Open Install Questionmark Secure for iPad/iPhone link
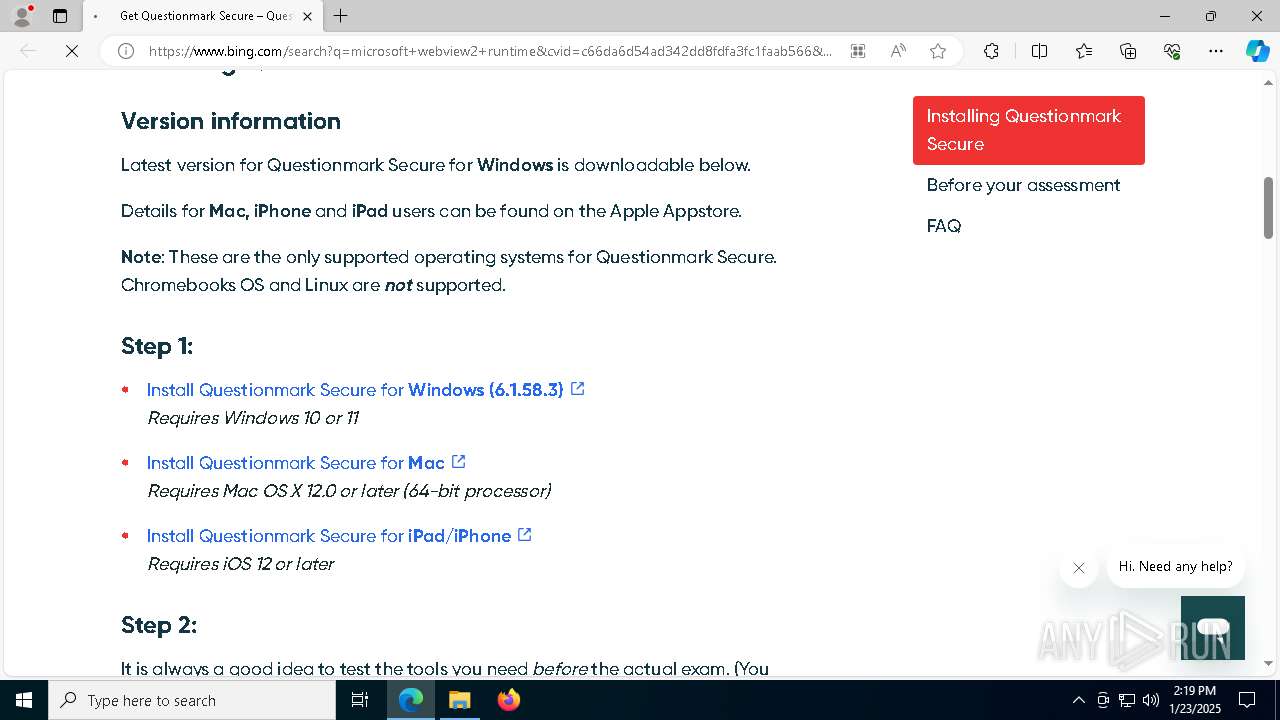1280x720 pixels. point(329,536)
